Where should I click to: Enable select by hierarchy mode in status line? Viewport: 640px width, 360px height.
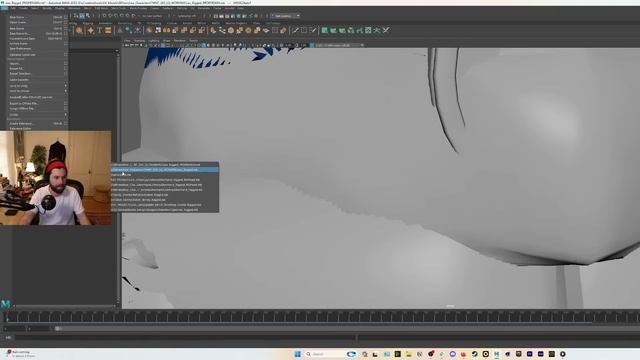[76, 16]
